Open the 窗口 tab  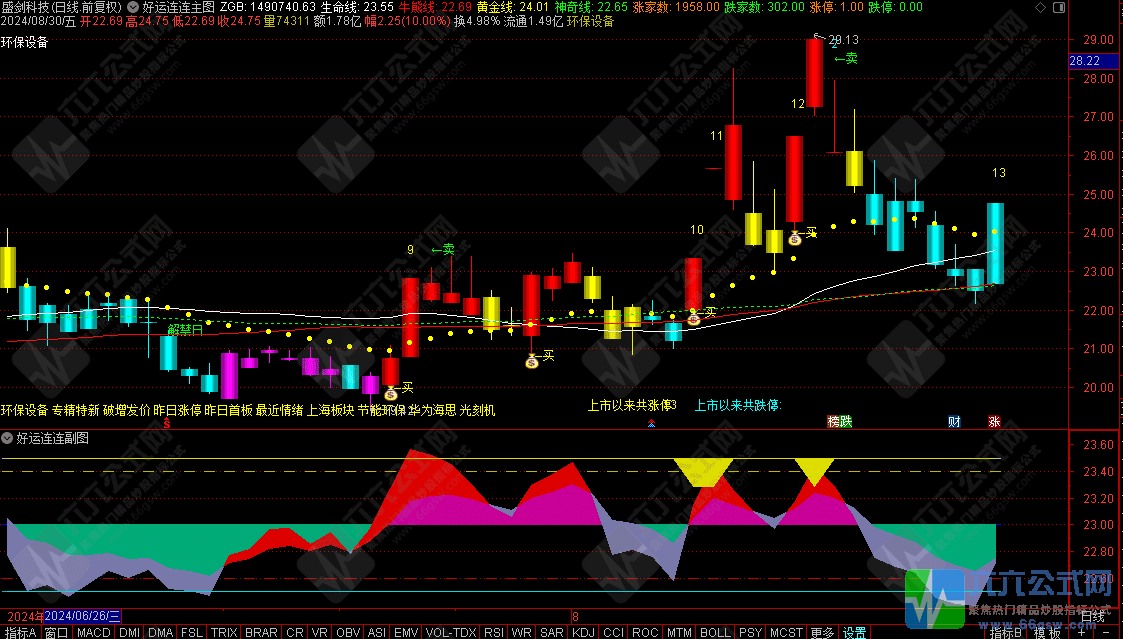click(x=56, y=633)
